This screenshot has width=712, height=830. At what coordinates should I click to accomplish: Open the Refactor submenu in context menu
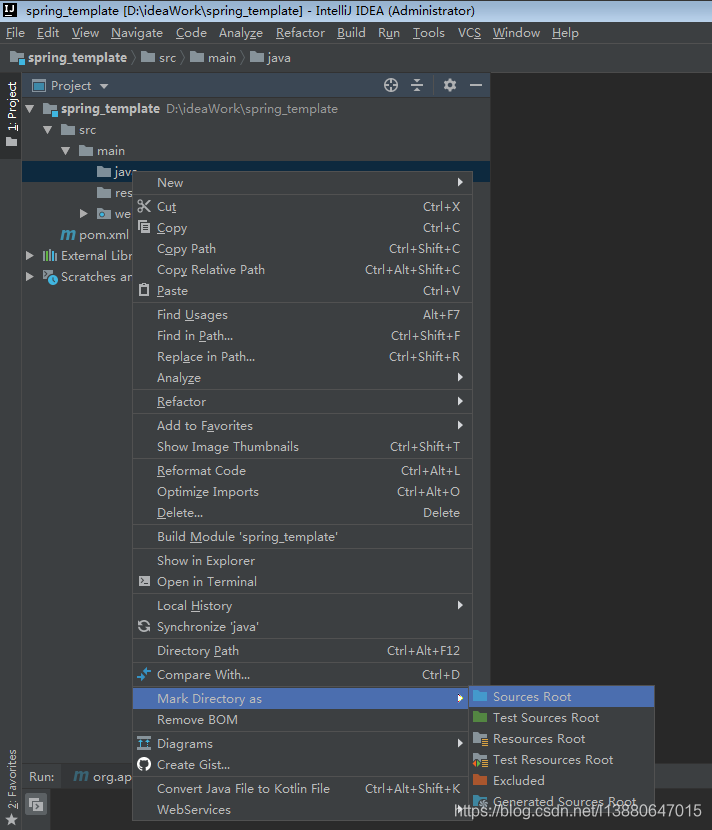tap(302, 401)
